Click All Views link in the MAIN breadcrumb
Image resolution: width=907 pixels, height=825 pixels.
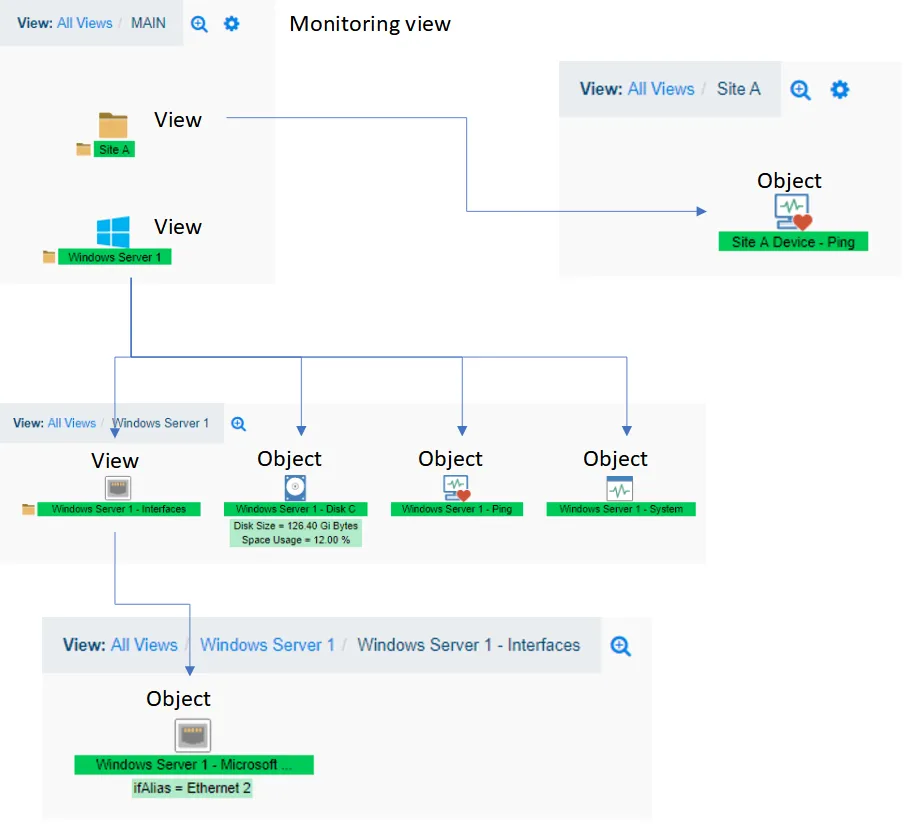[x=84, y=22]
